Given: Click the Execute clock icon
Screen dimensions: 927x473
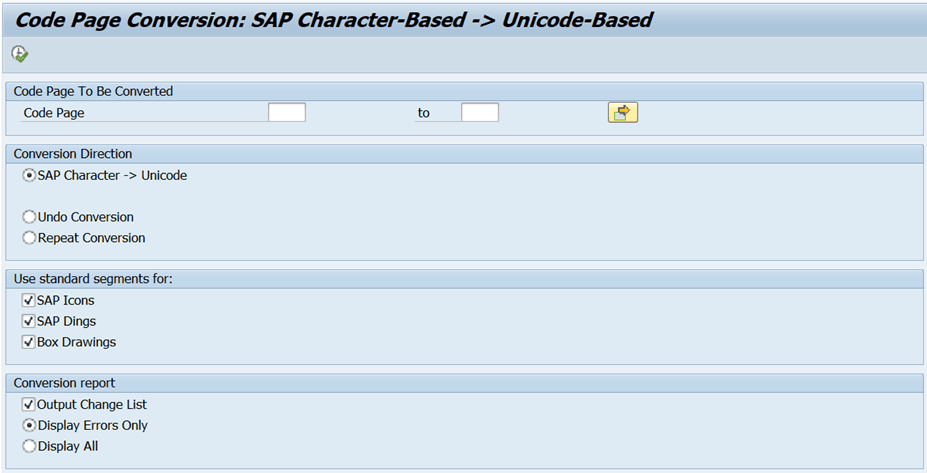Looking at the screenshot, I should 20,54.
